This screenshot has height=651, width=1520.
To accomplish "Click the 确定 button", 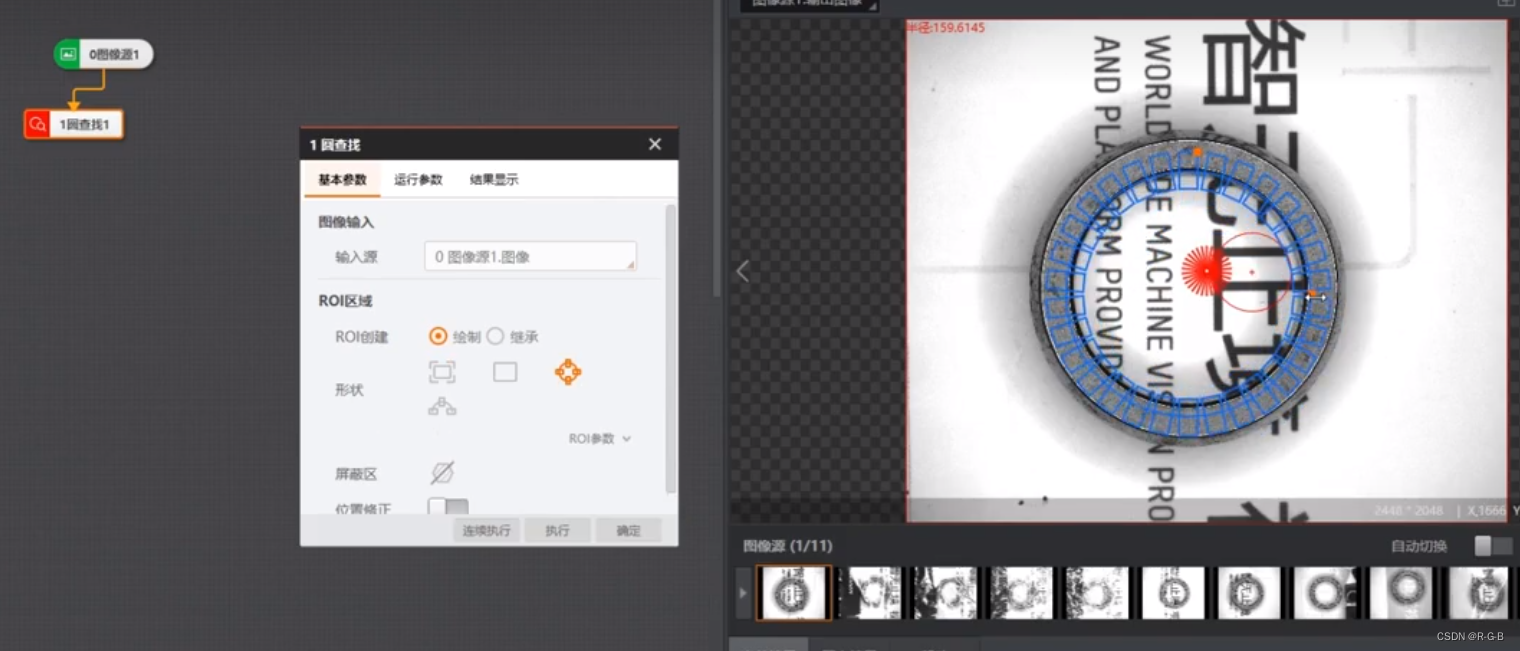I will pyautogui.click(x=628, y=531).
